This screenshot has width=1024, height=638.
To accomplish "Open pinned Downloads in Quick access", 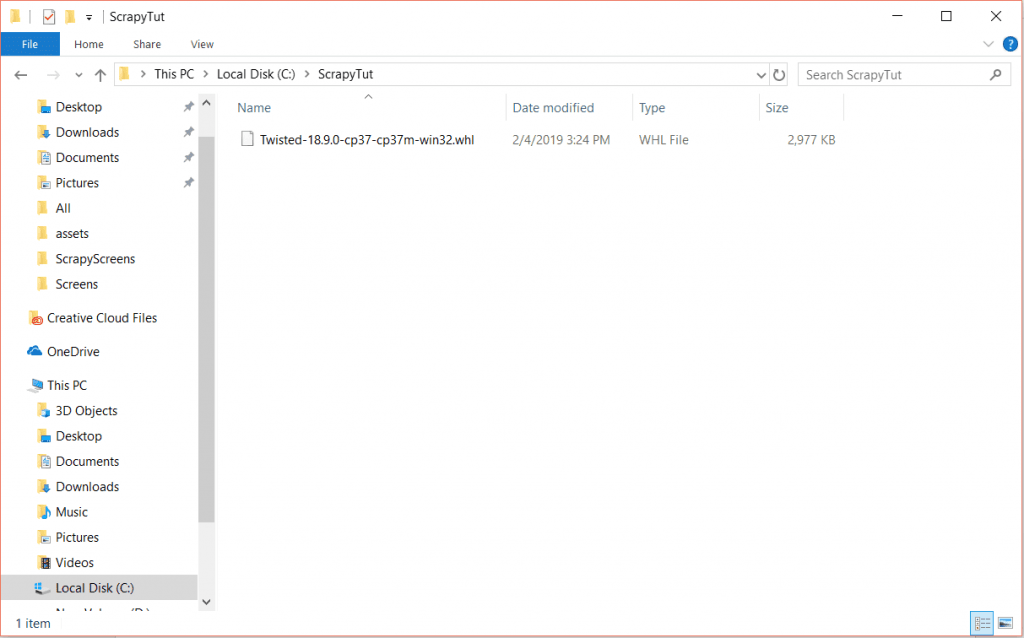I will pyautogui.click(x=87, y=132).
